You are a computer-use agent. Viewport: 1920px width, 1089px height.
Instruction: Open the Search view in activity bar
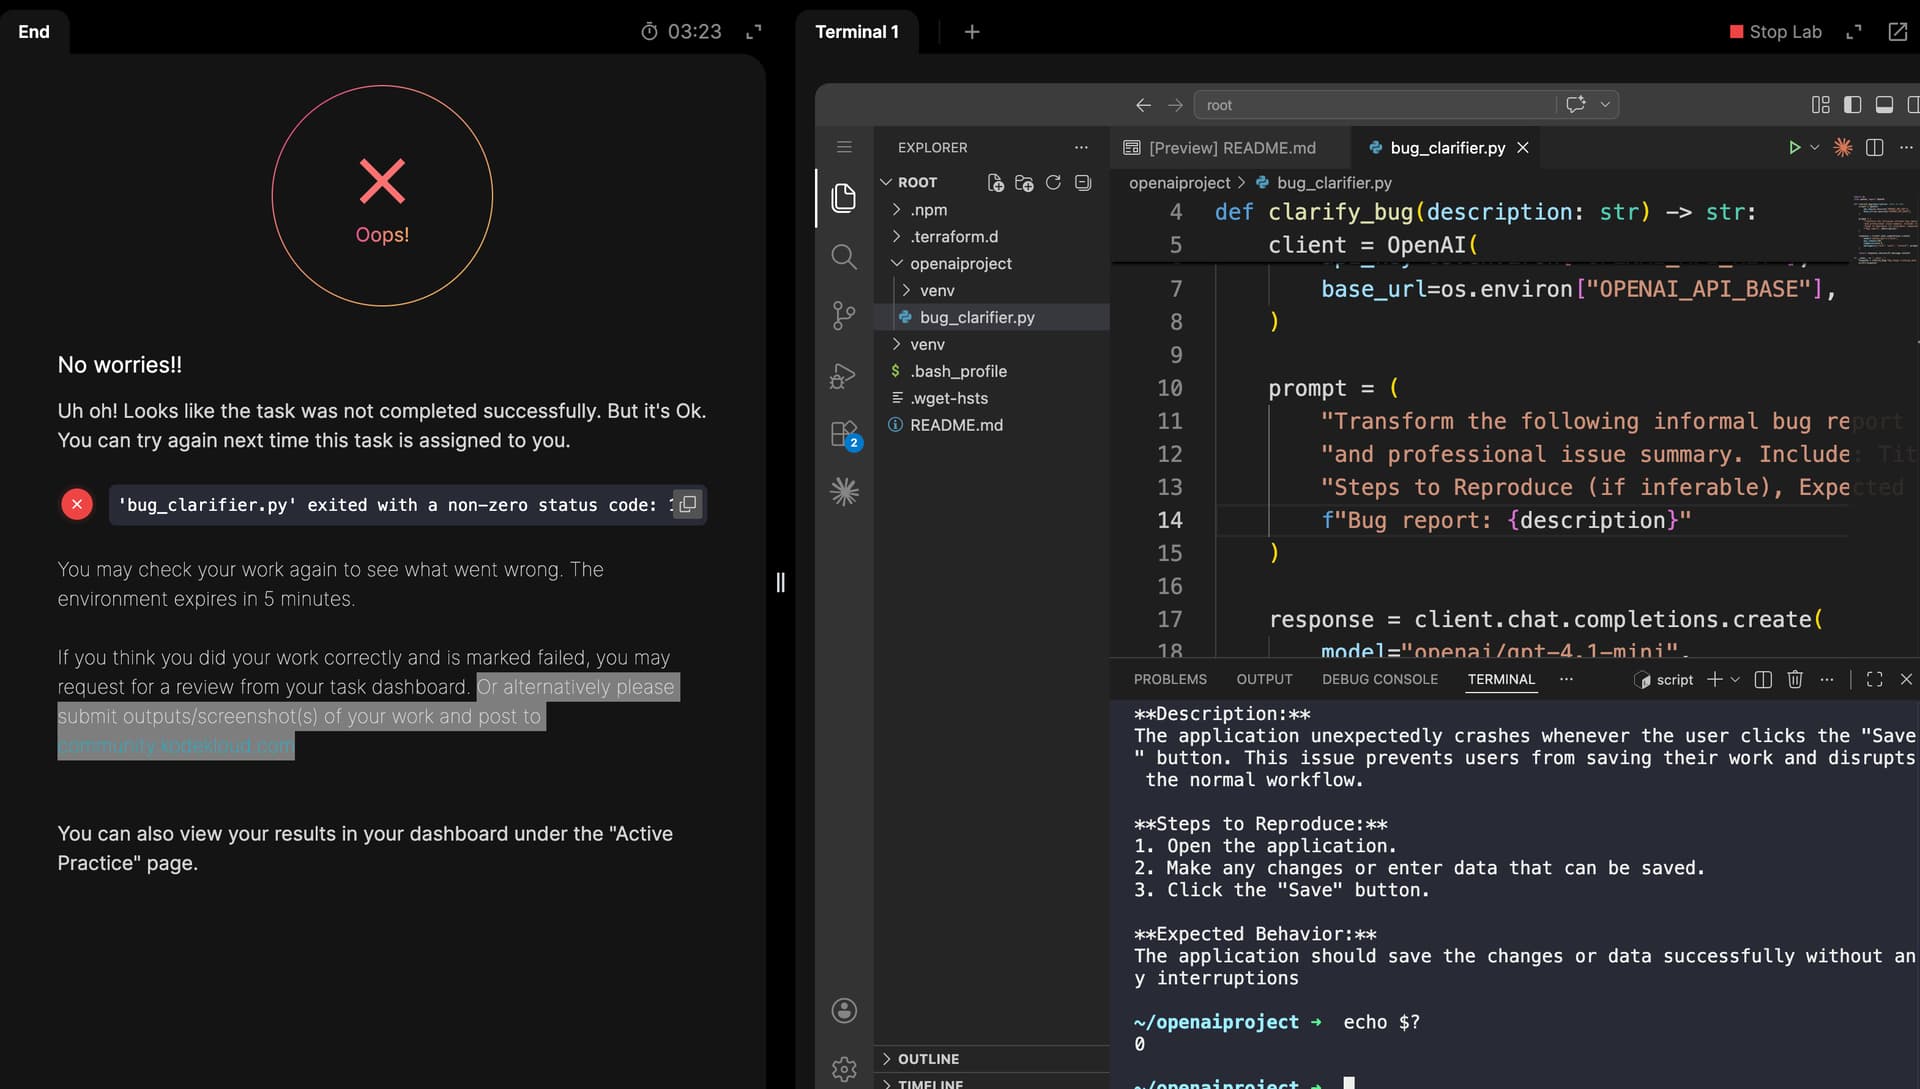click(843, 257)
